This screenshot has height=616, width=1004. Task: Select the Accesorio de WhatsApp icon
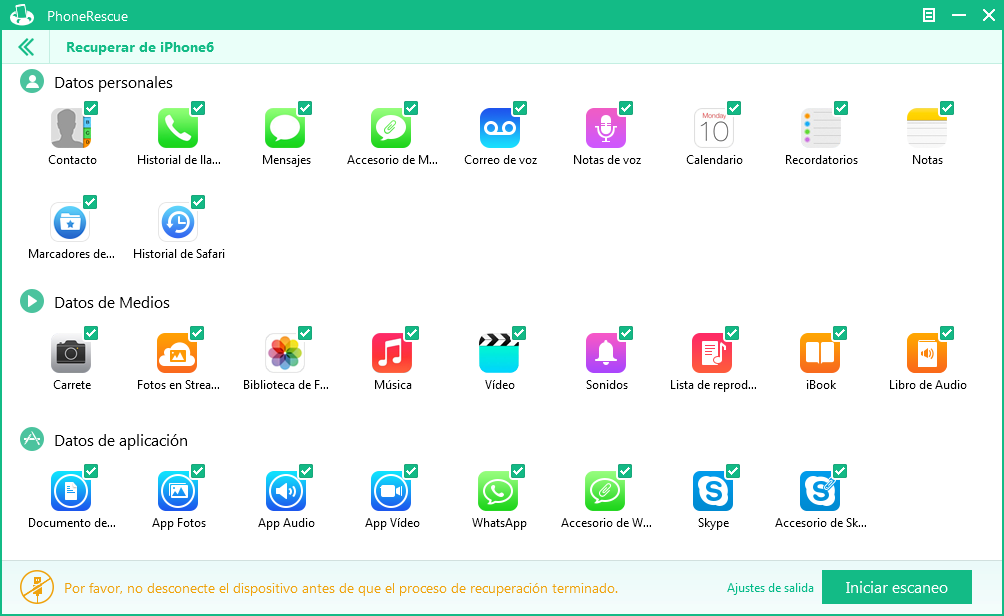click(x=604, y=491)
